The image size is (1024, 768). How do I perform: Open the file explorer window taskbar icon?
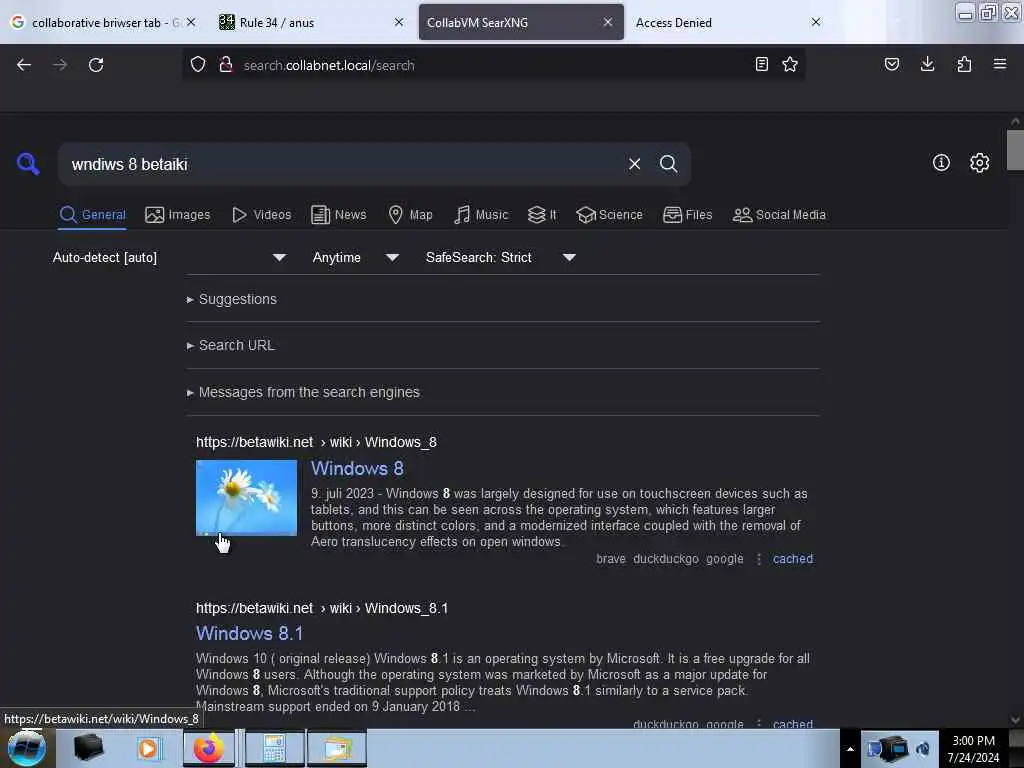click(x=336, y=748)
